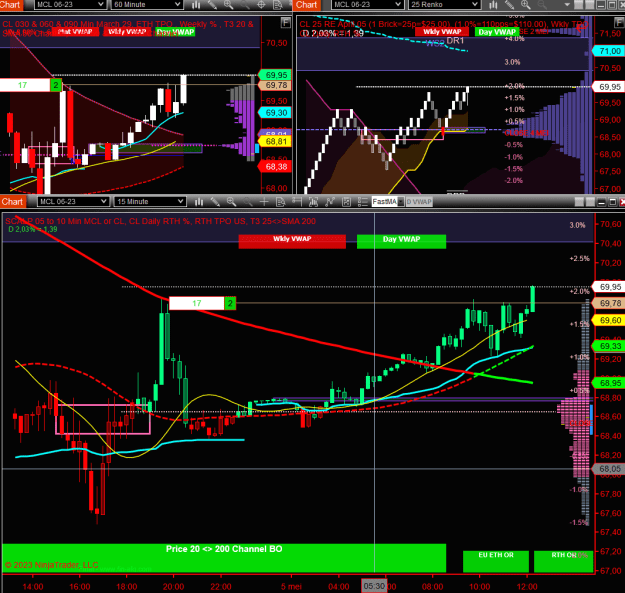The width and height of the screenshot is (625, 593).
Task: Show data box in 15 Minute chart toolbar
Action: (x=280, y=202)
